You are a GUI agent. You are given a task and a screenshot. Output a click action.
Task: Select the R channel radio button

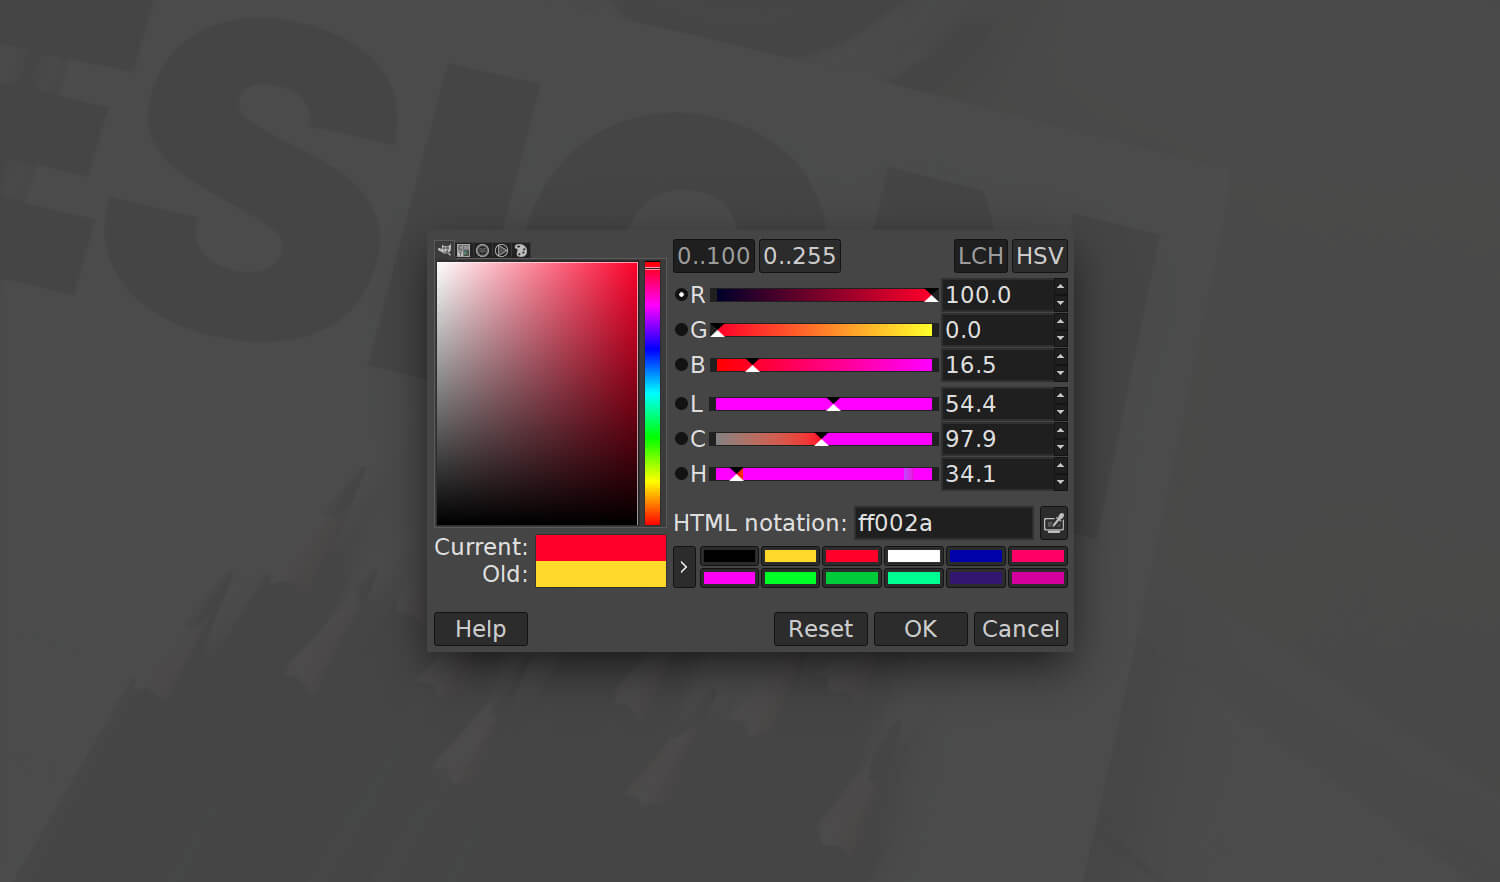pyautogui.click(x=681, y=295)
